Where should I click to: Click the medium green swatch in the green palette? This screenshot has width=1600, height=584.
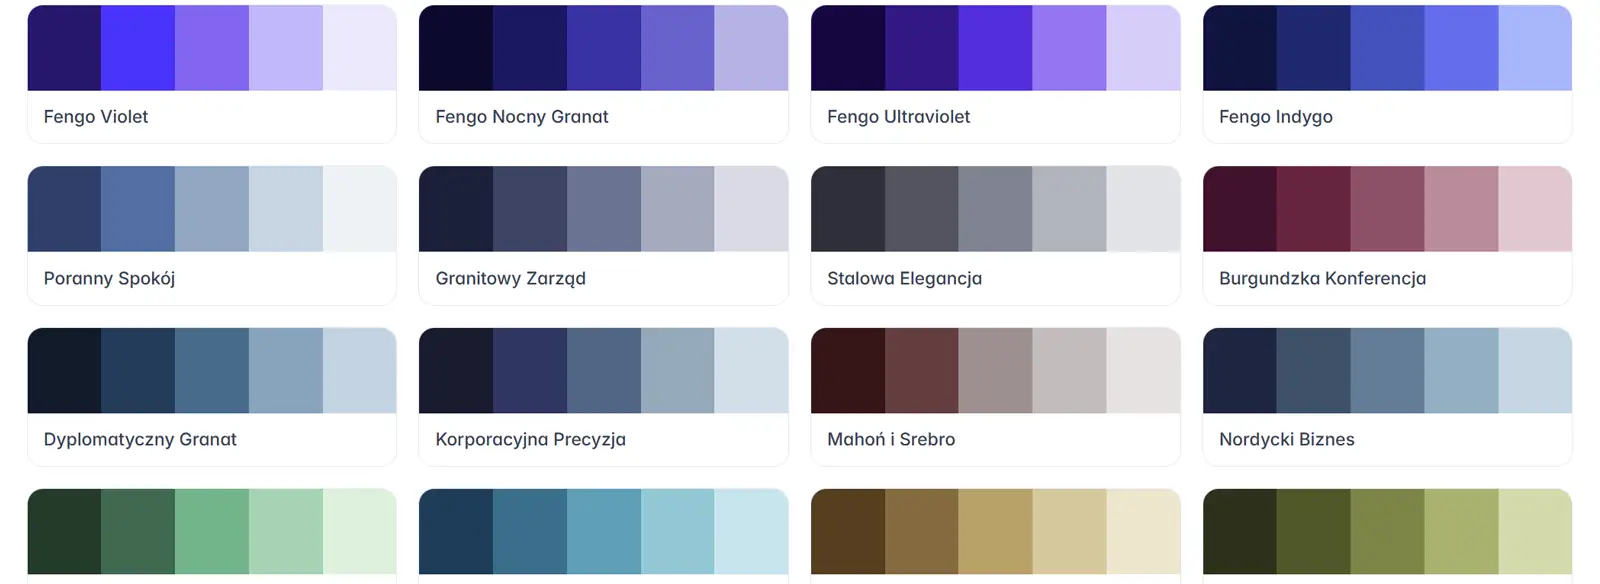pos(212,531)
